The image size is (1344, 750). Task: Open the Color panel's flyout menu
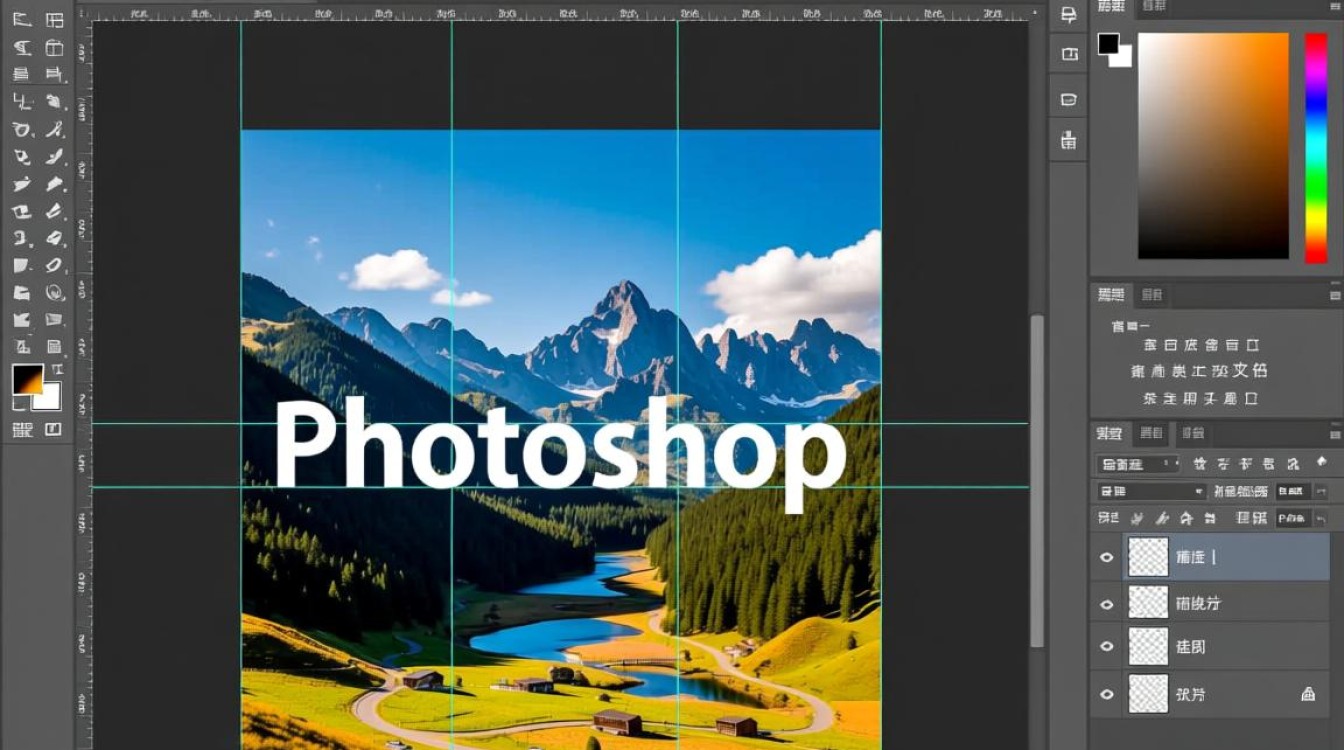(1335, 7)
